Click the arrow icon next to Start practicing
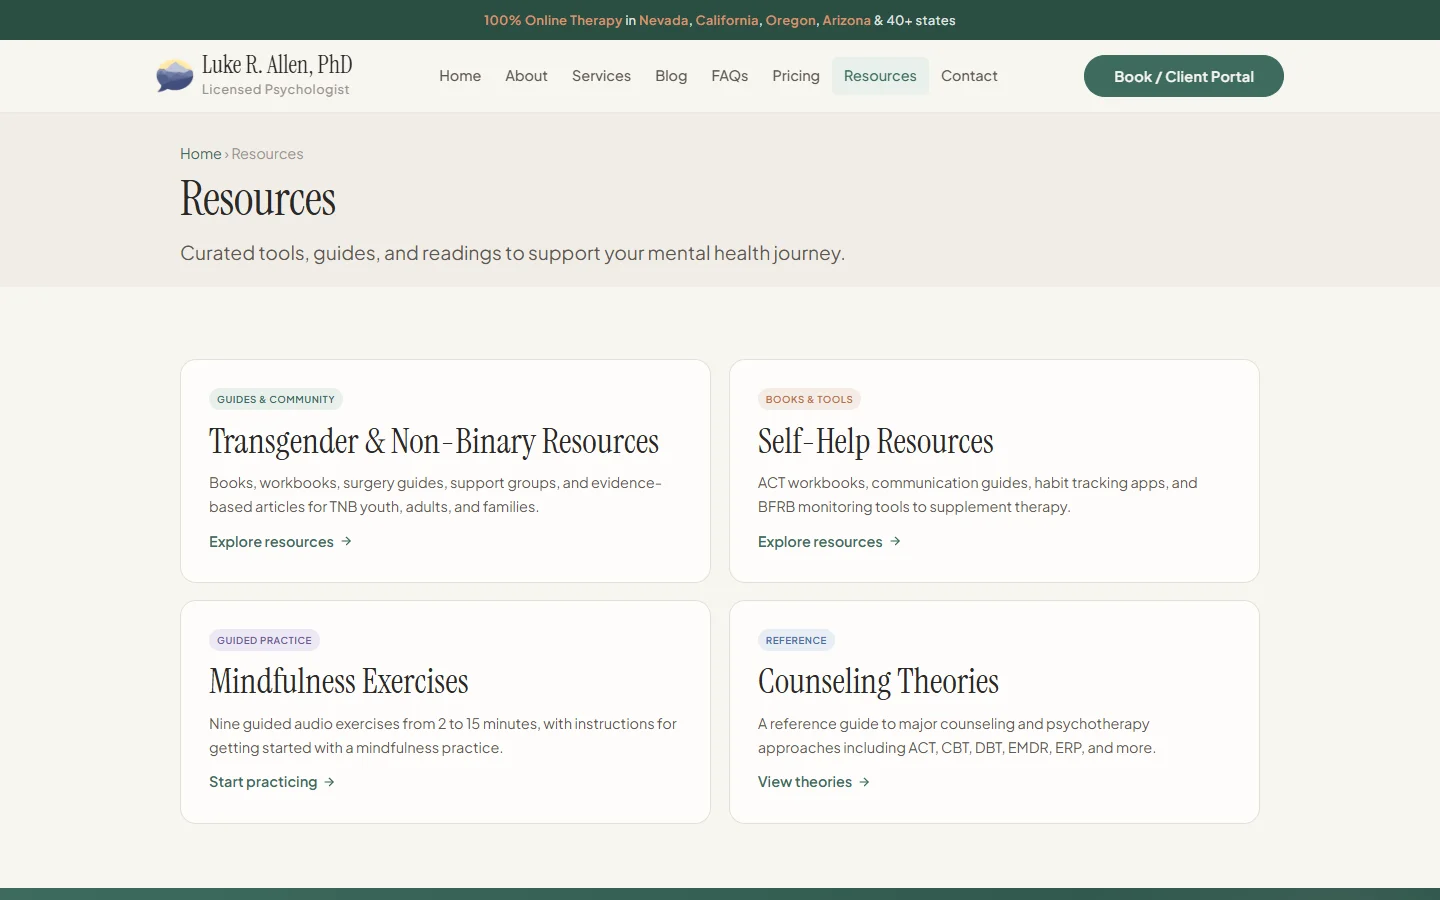This screenshot has height=900, width=1440. [x=330, y=782]
